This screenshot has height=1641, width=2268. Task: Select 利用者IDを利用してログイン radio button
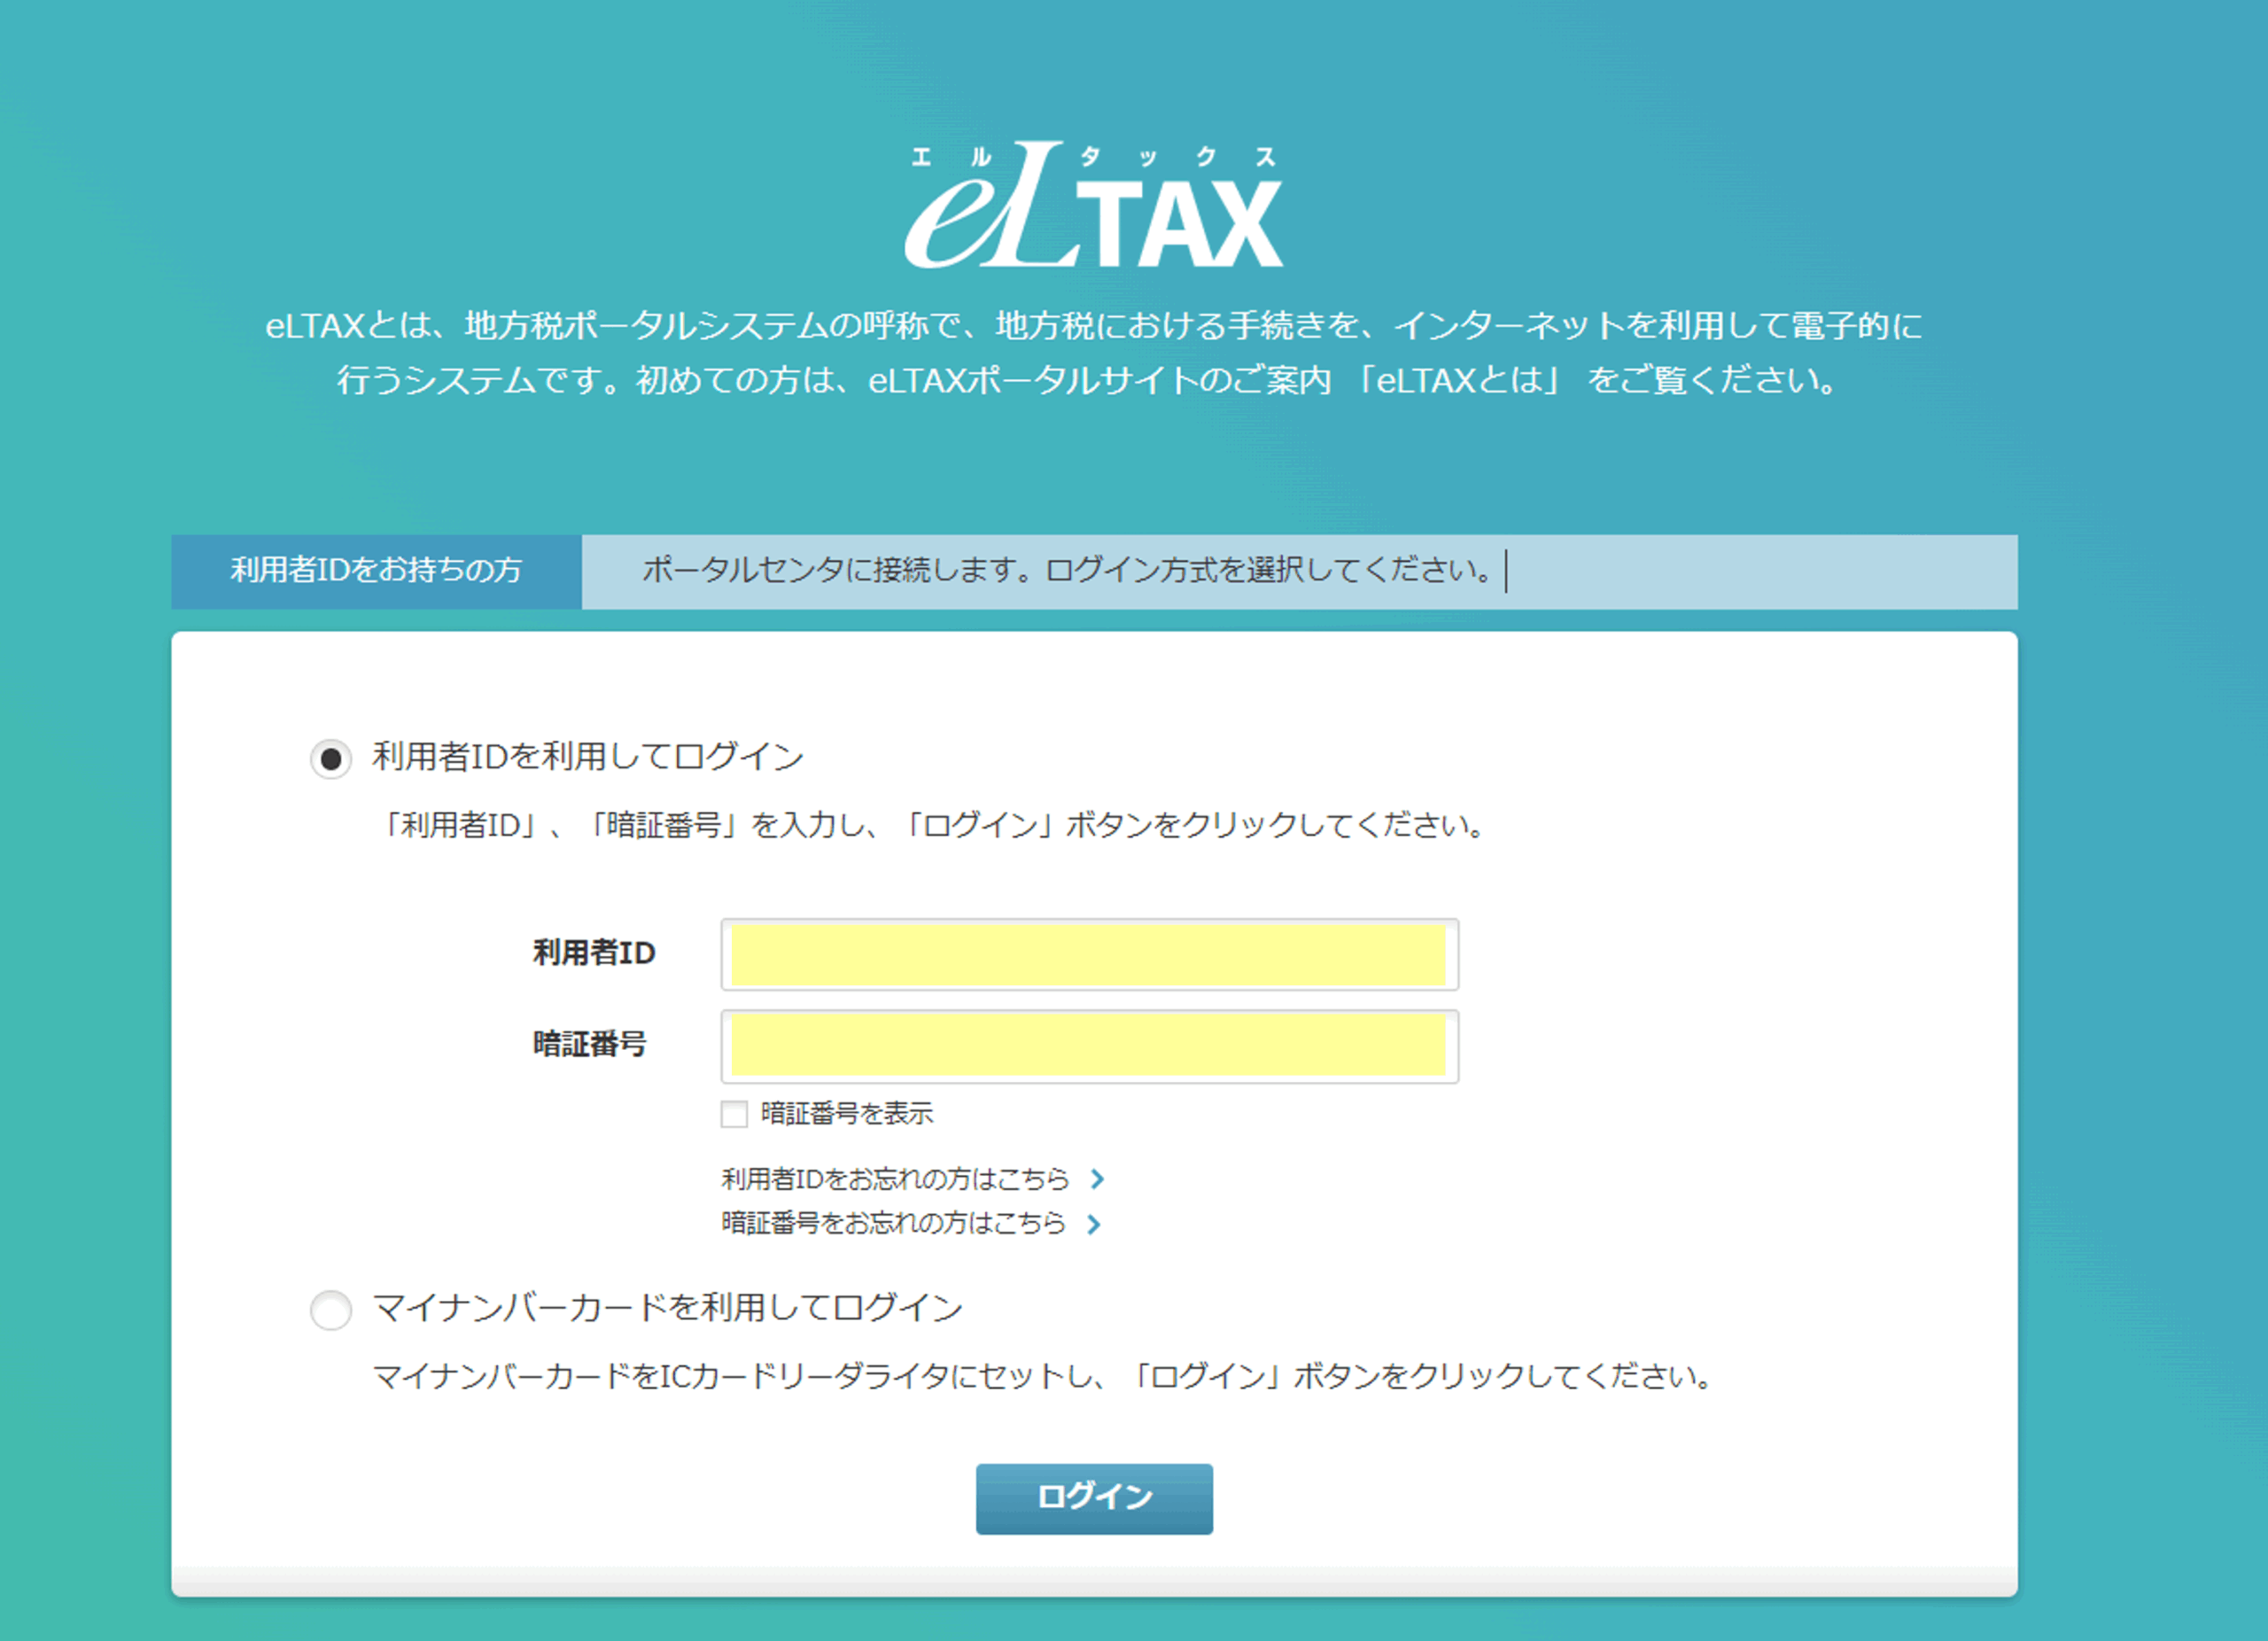tap(331, 759)
